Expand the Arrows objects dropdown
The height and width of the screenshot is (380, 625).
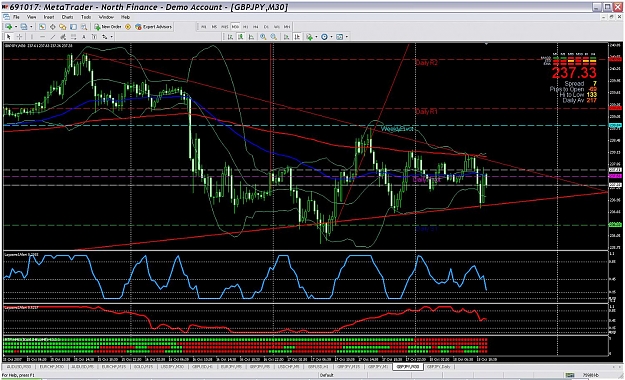112,37
